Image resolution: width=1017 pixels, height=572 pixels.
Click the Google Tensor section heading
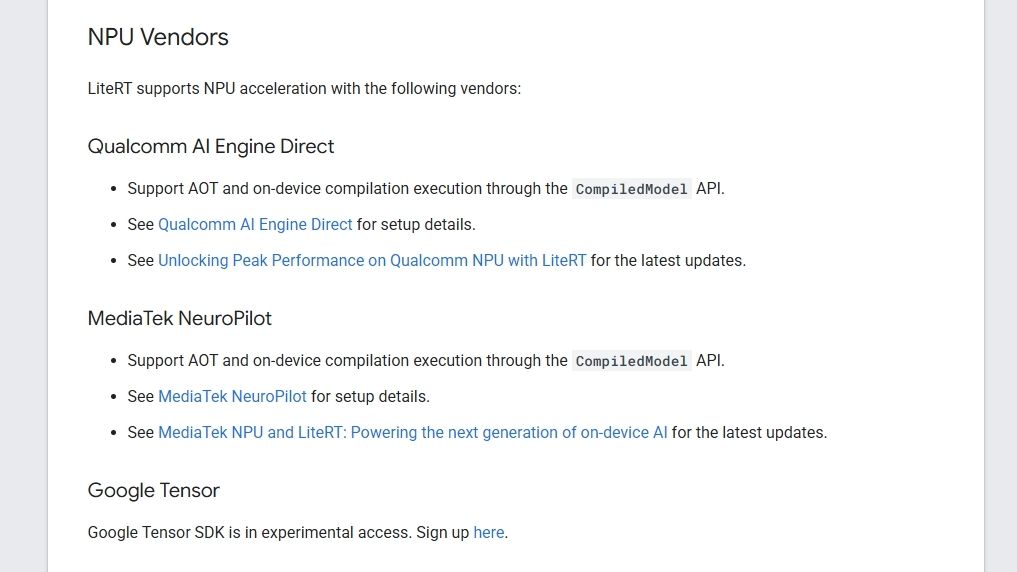click(x=154, y=490)
